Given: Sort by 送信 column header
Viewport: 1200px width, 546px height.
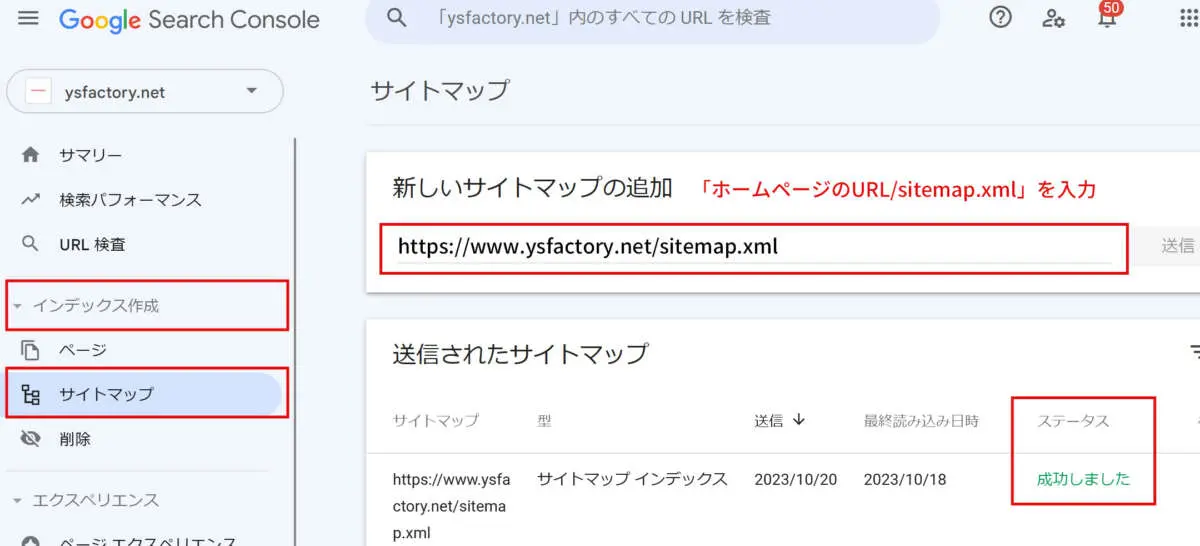Looking at the screenshot, I should click(770, 421).
